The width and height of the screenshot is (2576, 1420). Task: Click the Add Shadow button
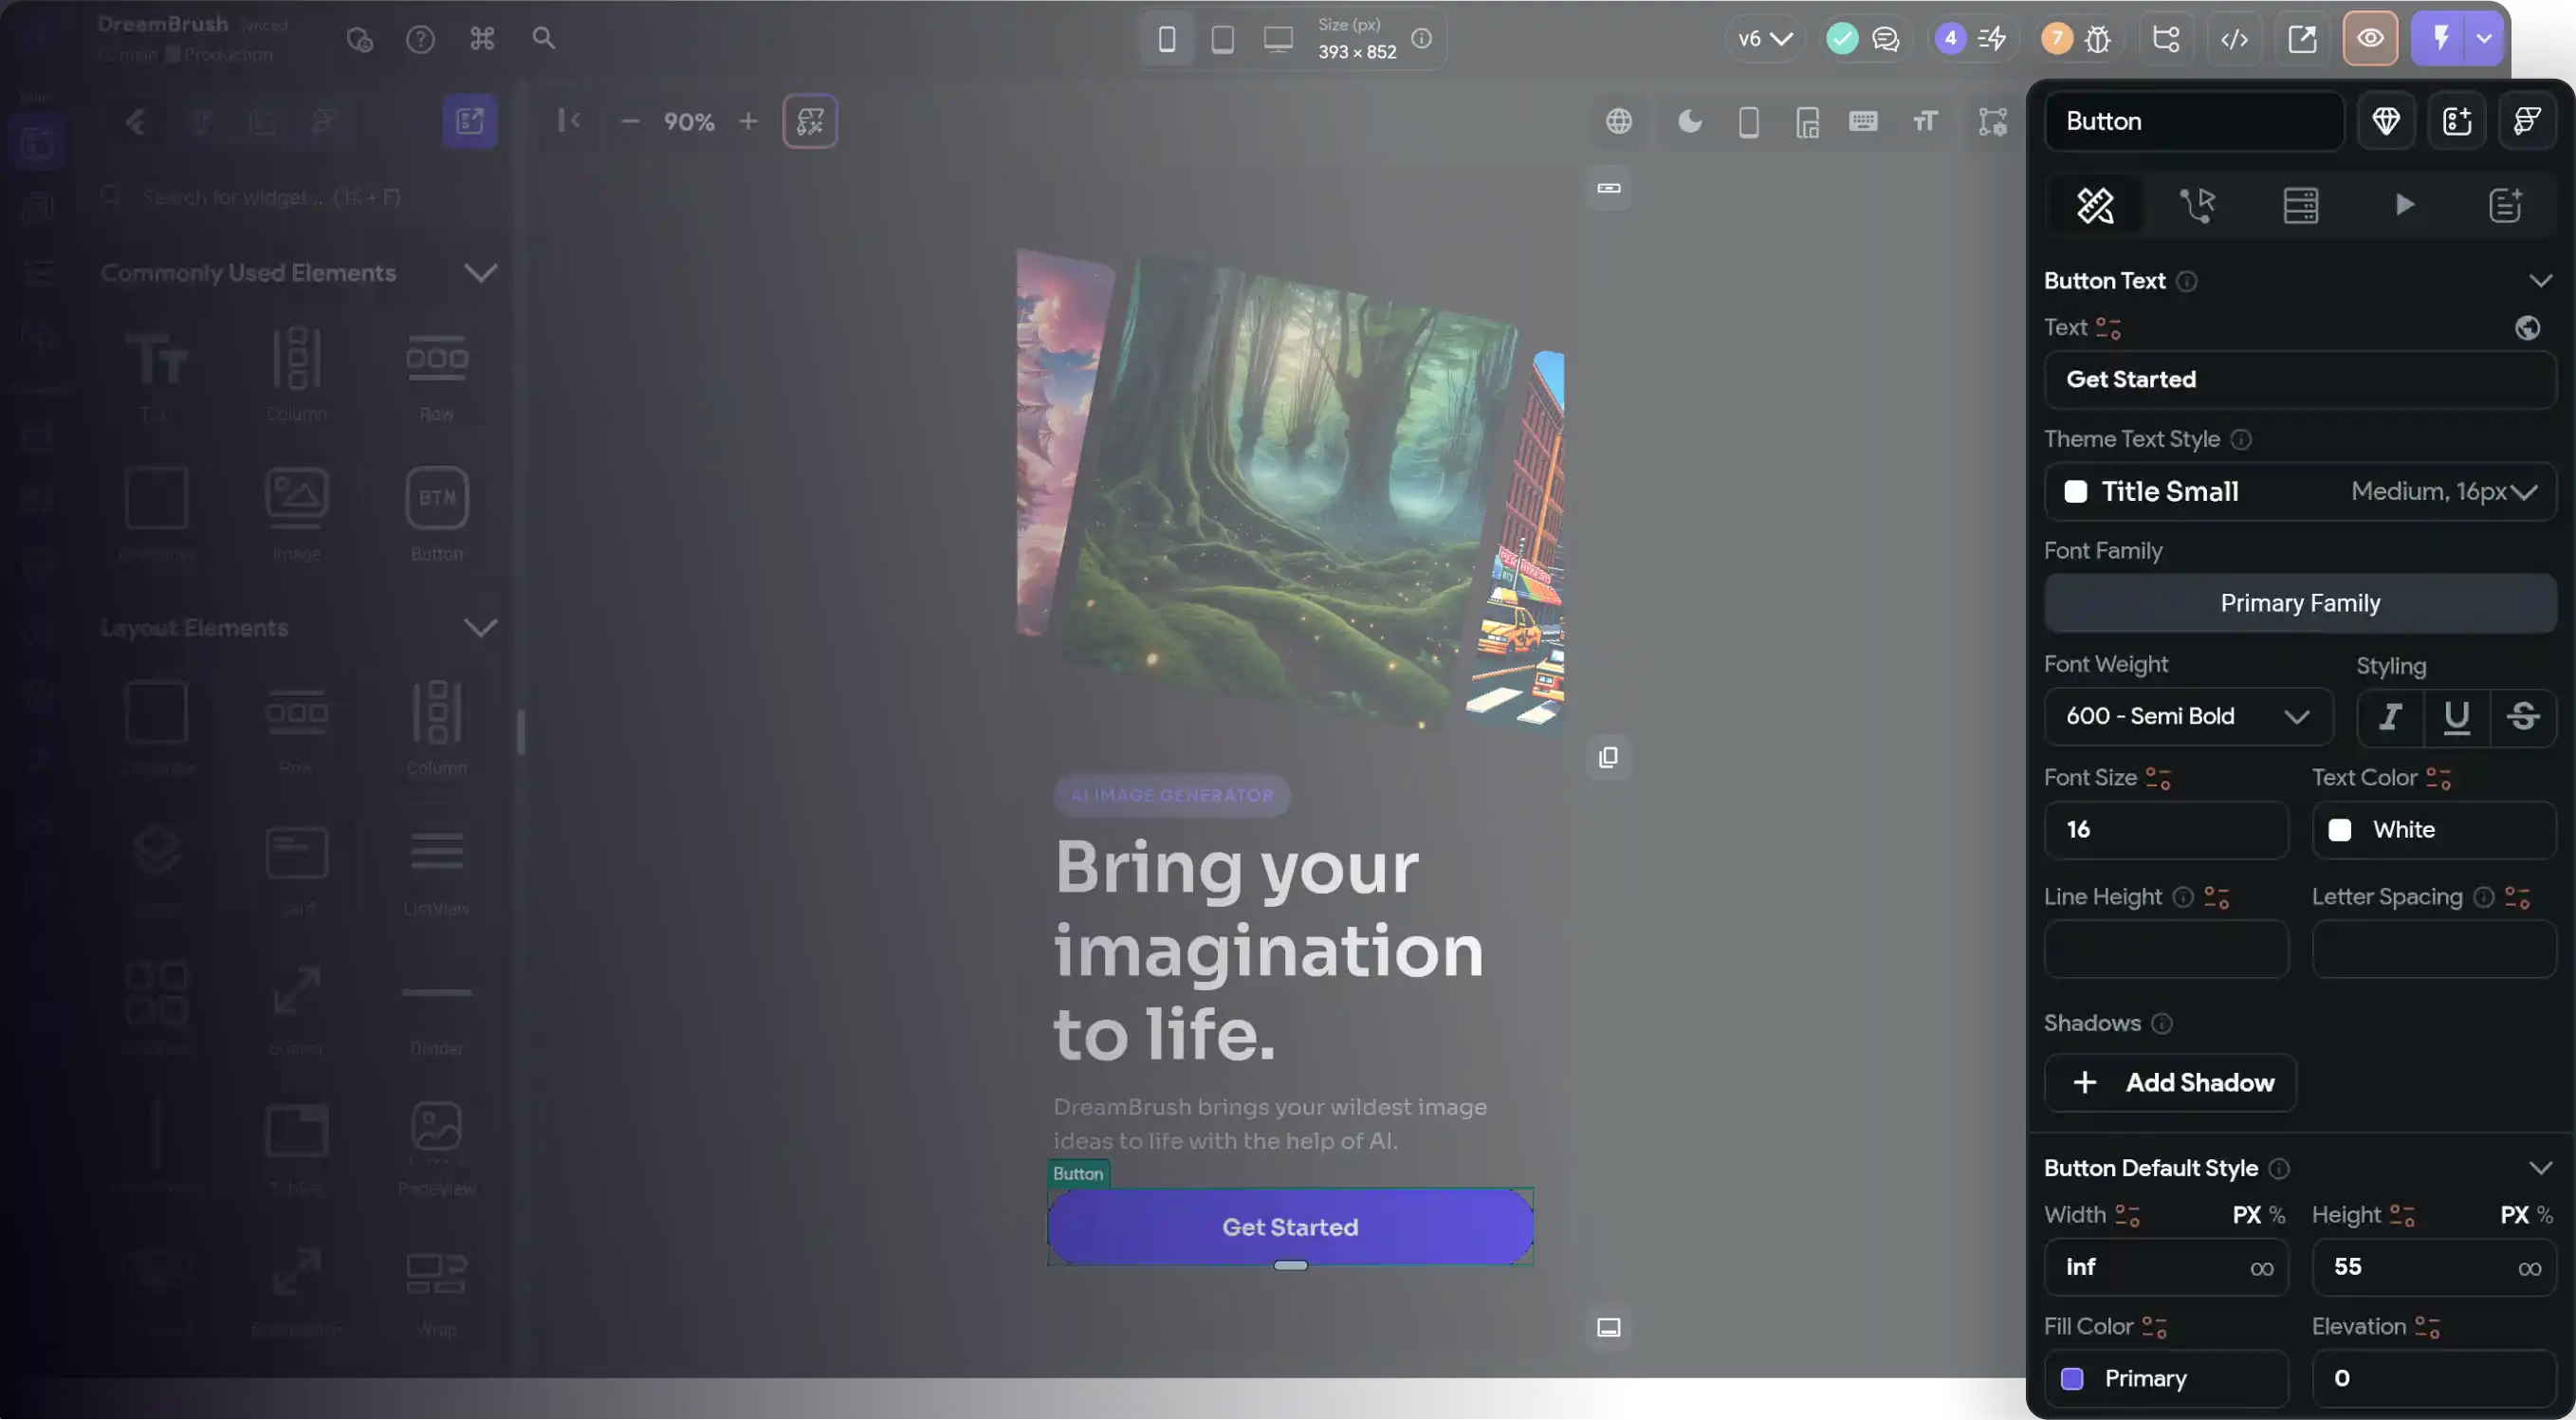click(x=2169, y=1083)
